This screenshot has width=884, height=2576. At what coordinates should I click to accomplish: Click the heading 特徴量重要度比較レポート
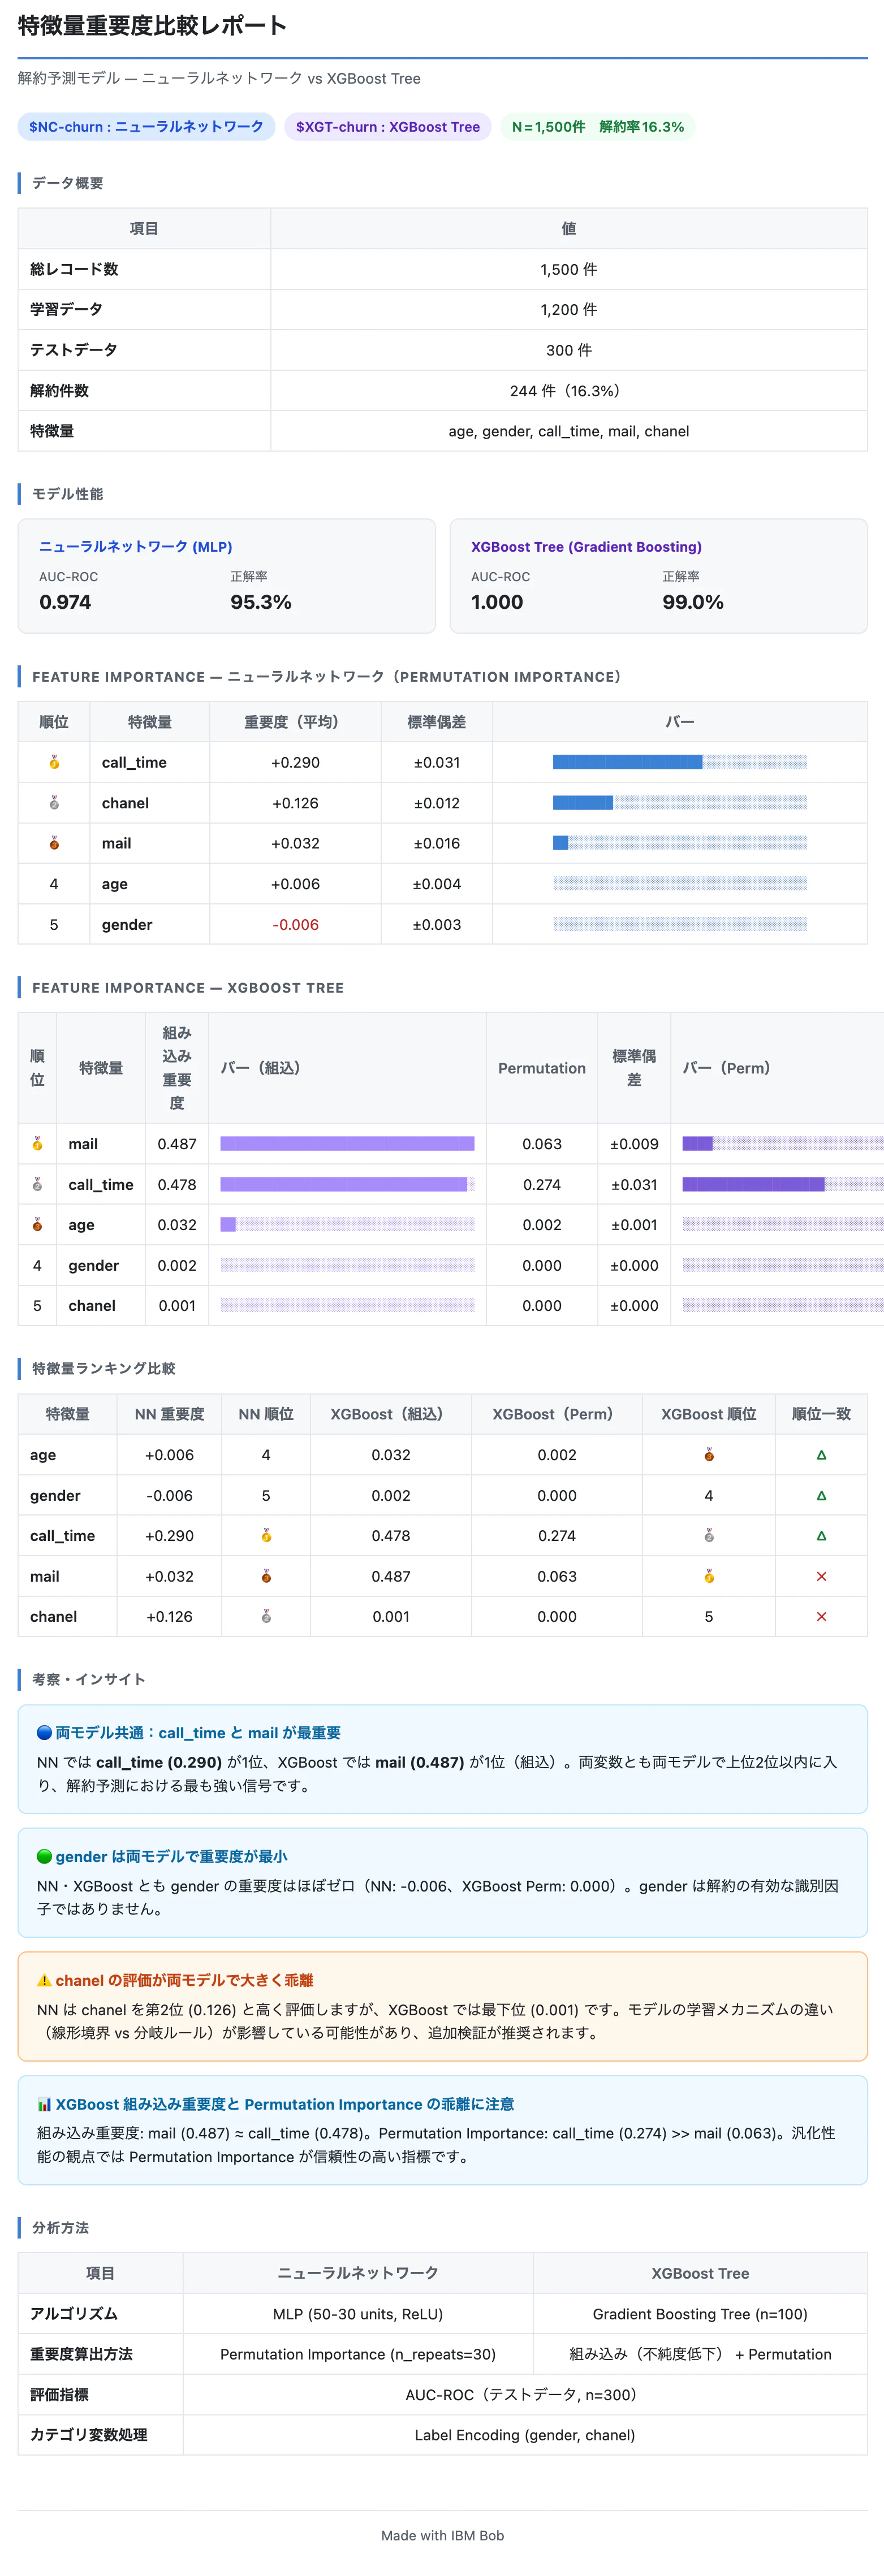(152, 26)
